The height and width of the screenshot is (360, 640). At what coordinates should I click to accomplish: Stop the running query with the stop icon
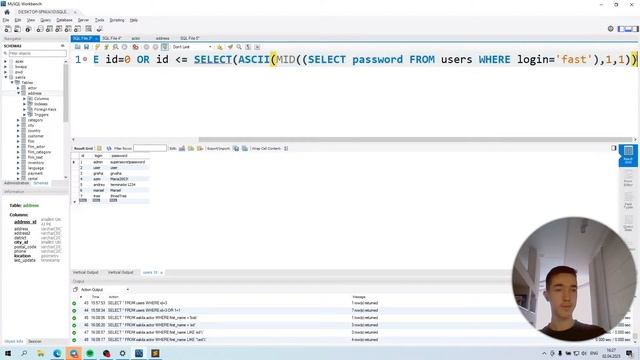coord(124,47)
